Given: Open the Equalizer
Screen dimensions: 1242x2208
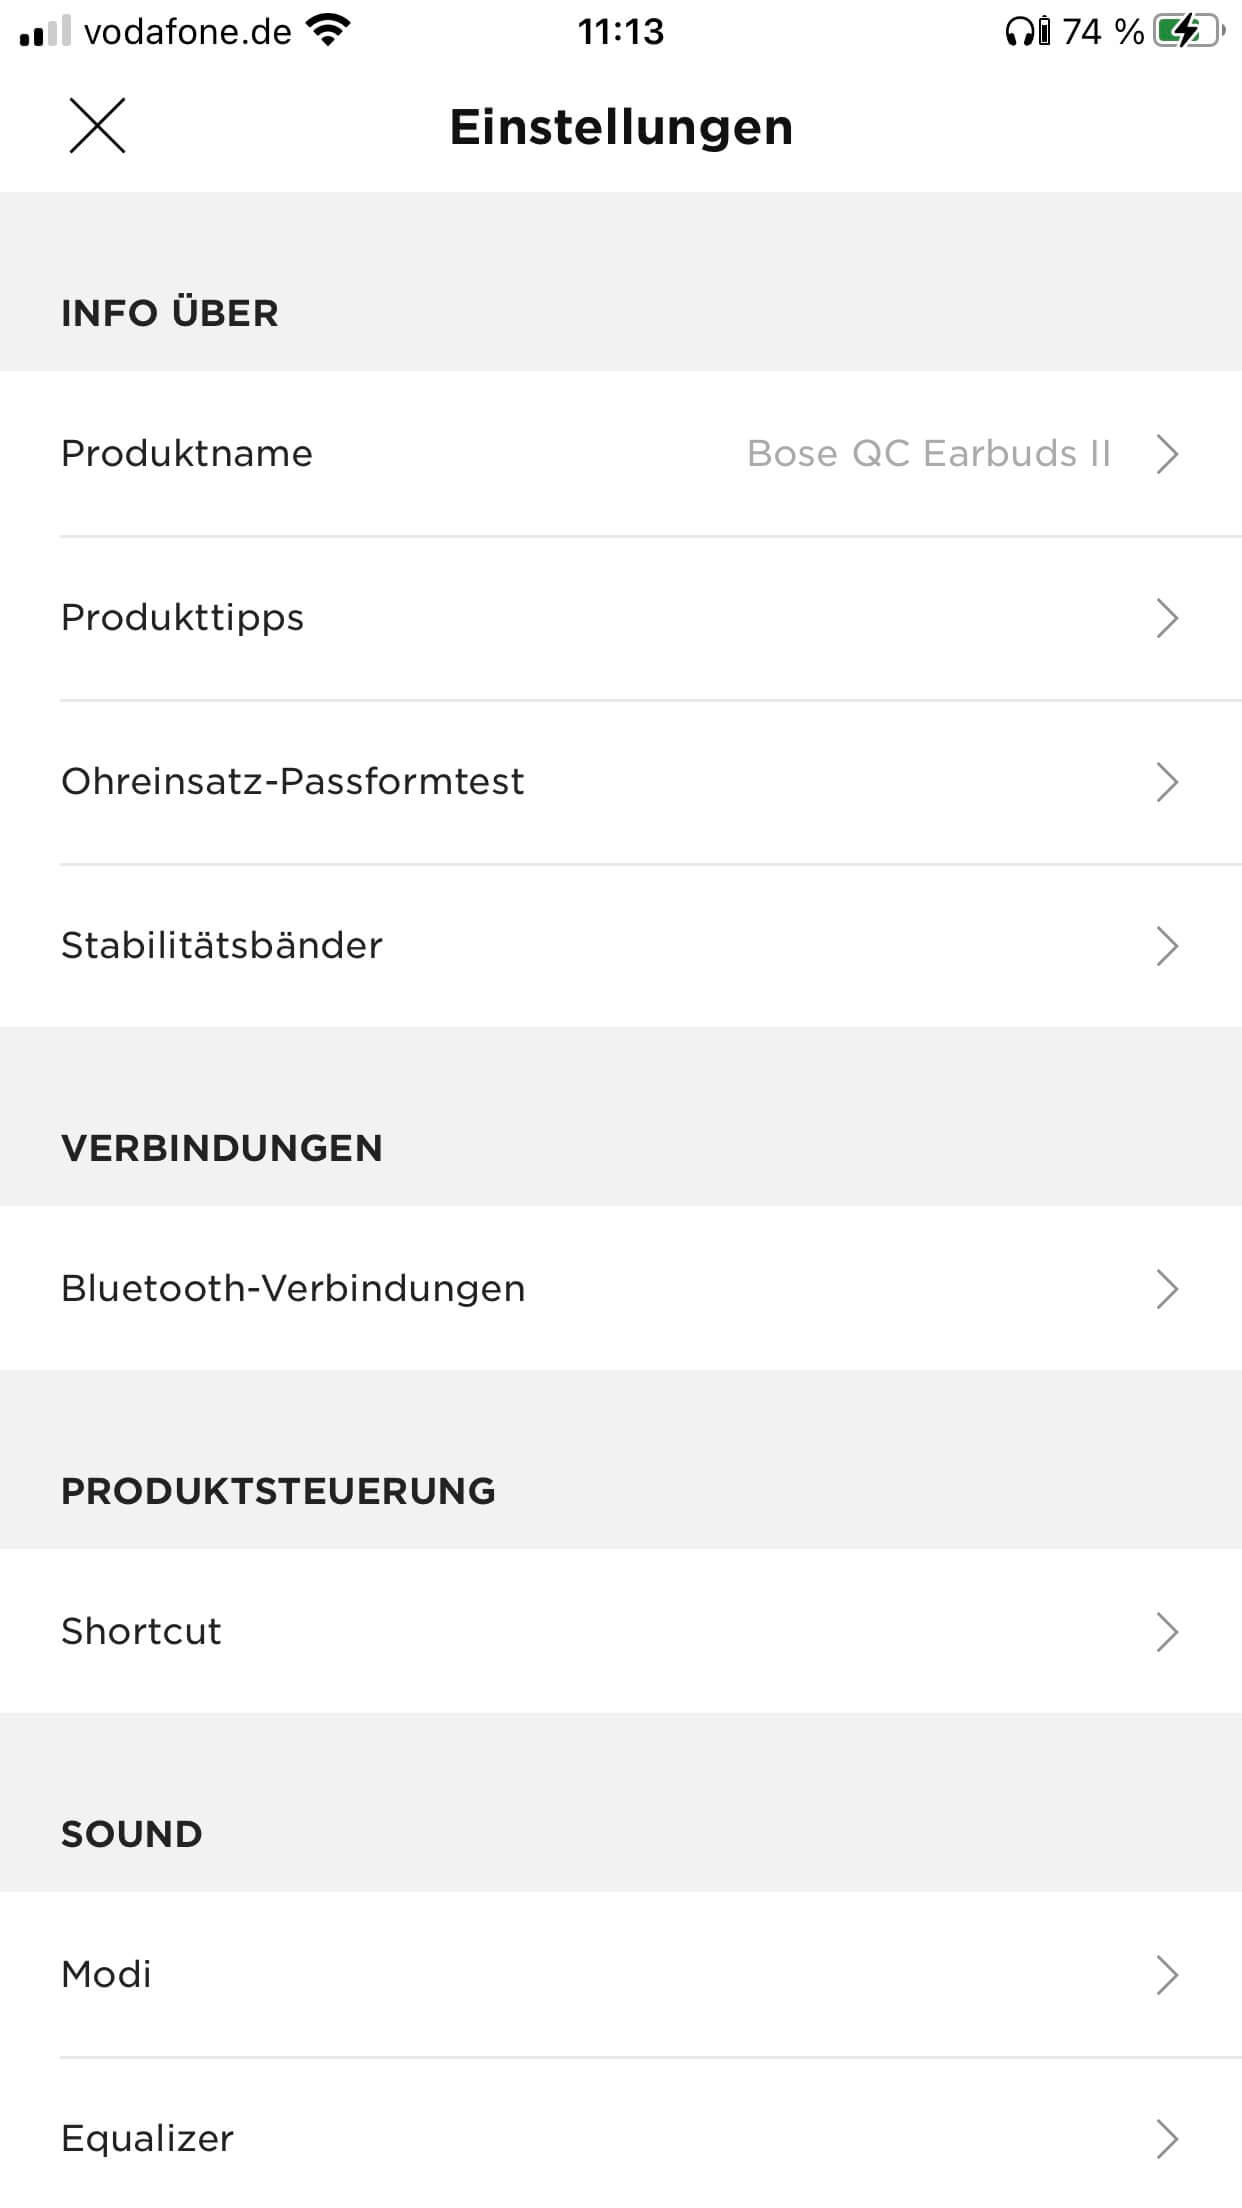Looking at the screenshot, I should (x=148, y=2139).
